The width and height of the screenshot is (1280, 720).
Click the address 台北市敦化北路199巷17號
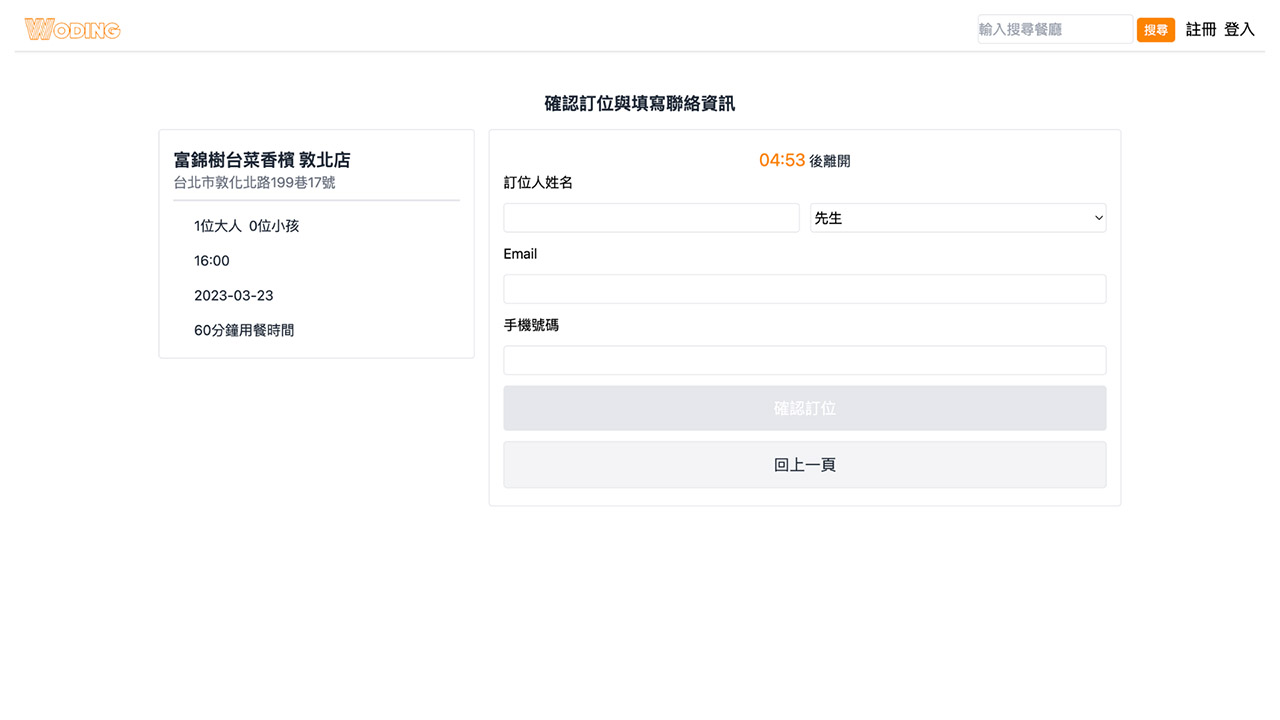[x=254, y=183]
